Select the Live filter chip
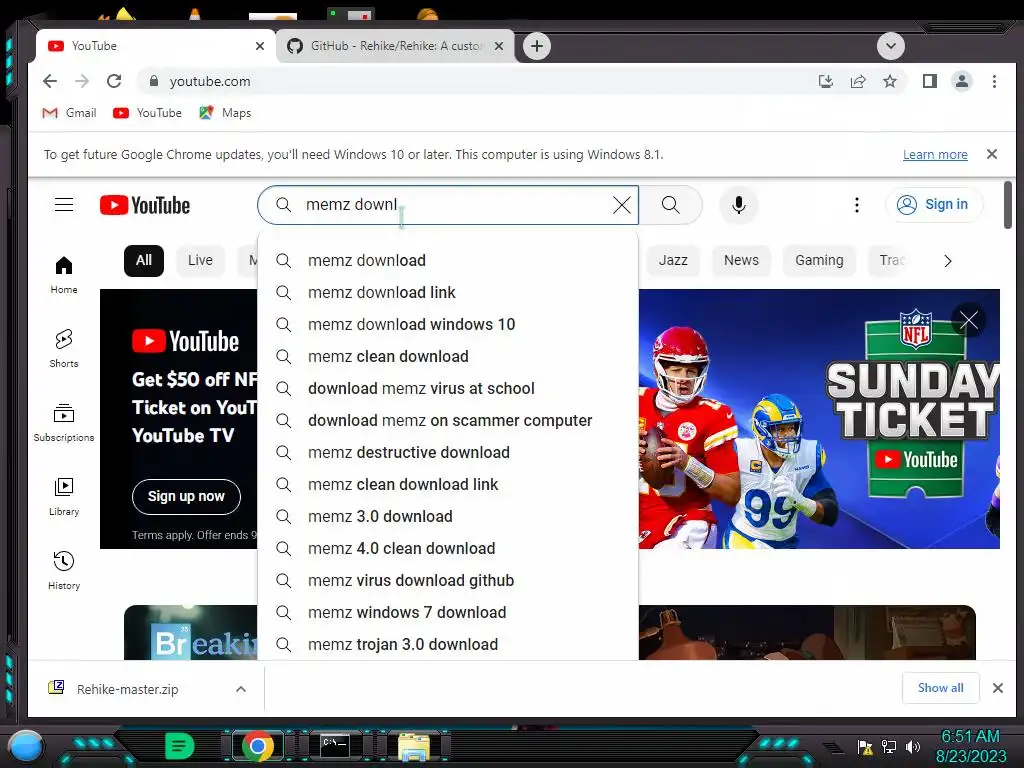This screenshot has width=1024, height=768. [200, 261]
